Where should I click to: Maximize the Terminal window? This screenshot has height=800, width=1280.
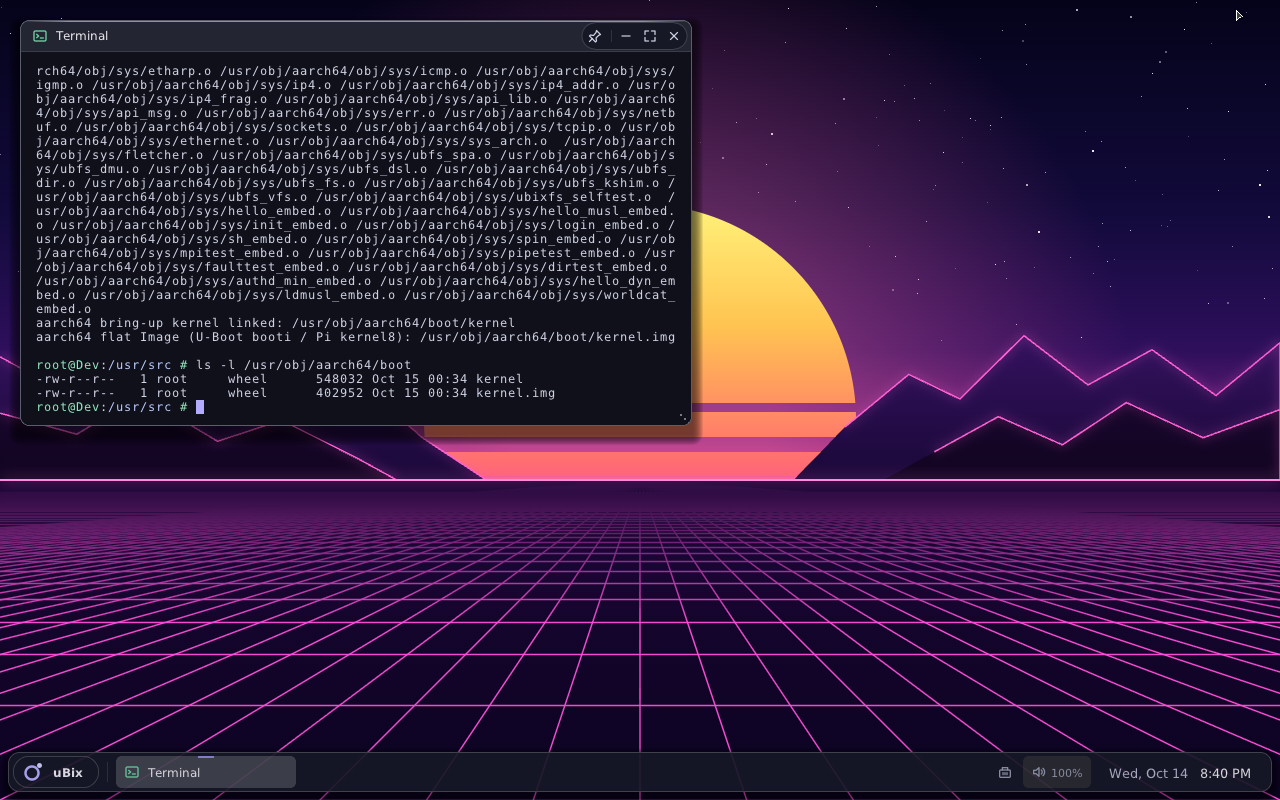650,36
